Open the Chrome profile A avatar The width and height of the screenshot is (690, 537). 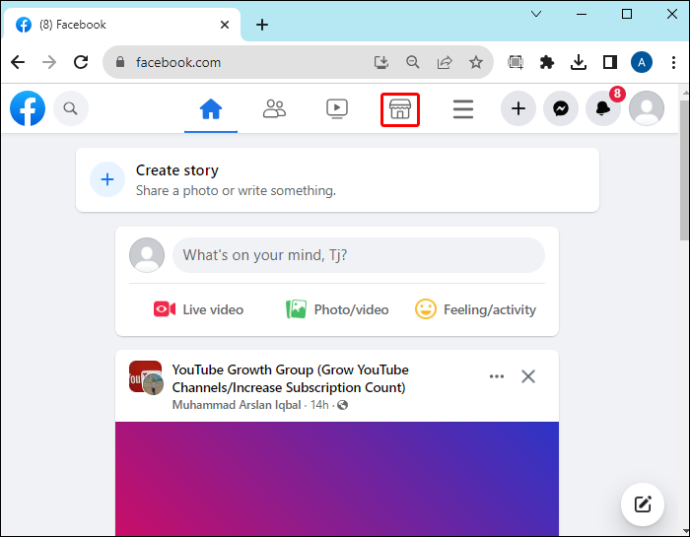pyautogui.click(x=642, y=63)
